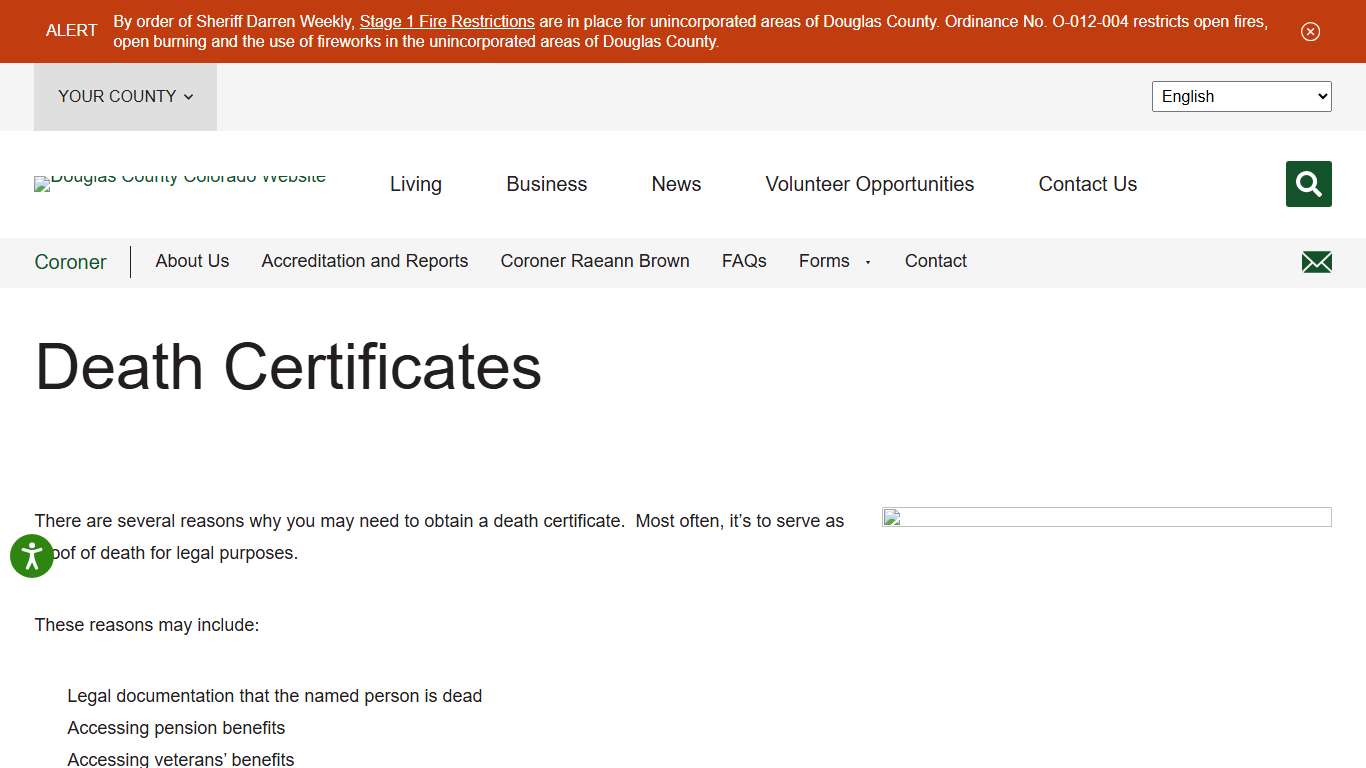The width and height of the screenshot is (1366, 768).
Task: Go to the Contact Us page
Action: pos(1087,184)
